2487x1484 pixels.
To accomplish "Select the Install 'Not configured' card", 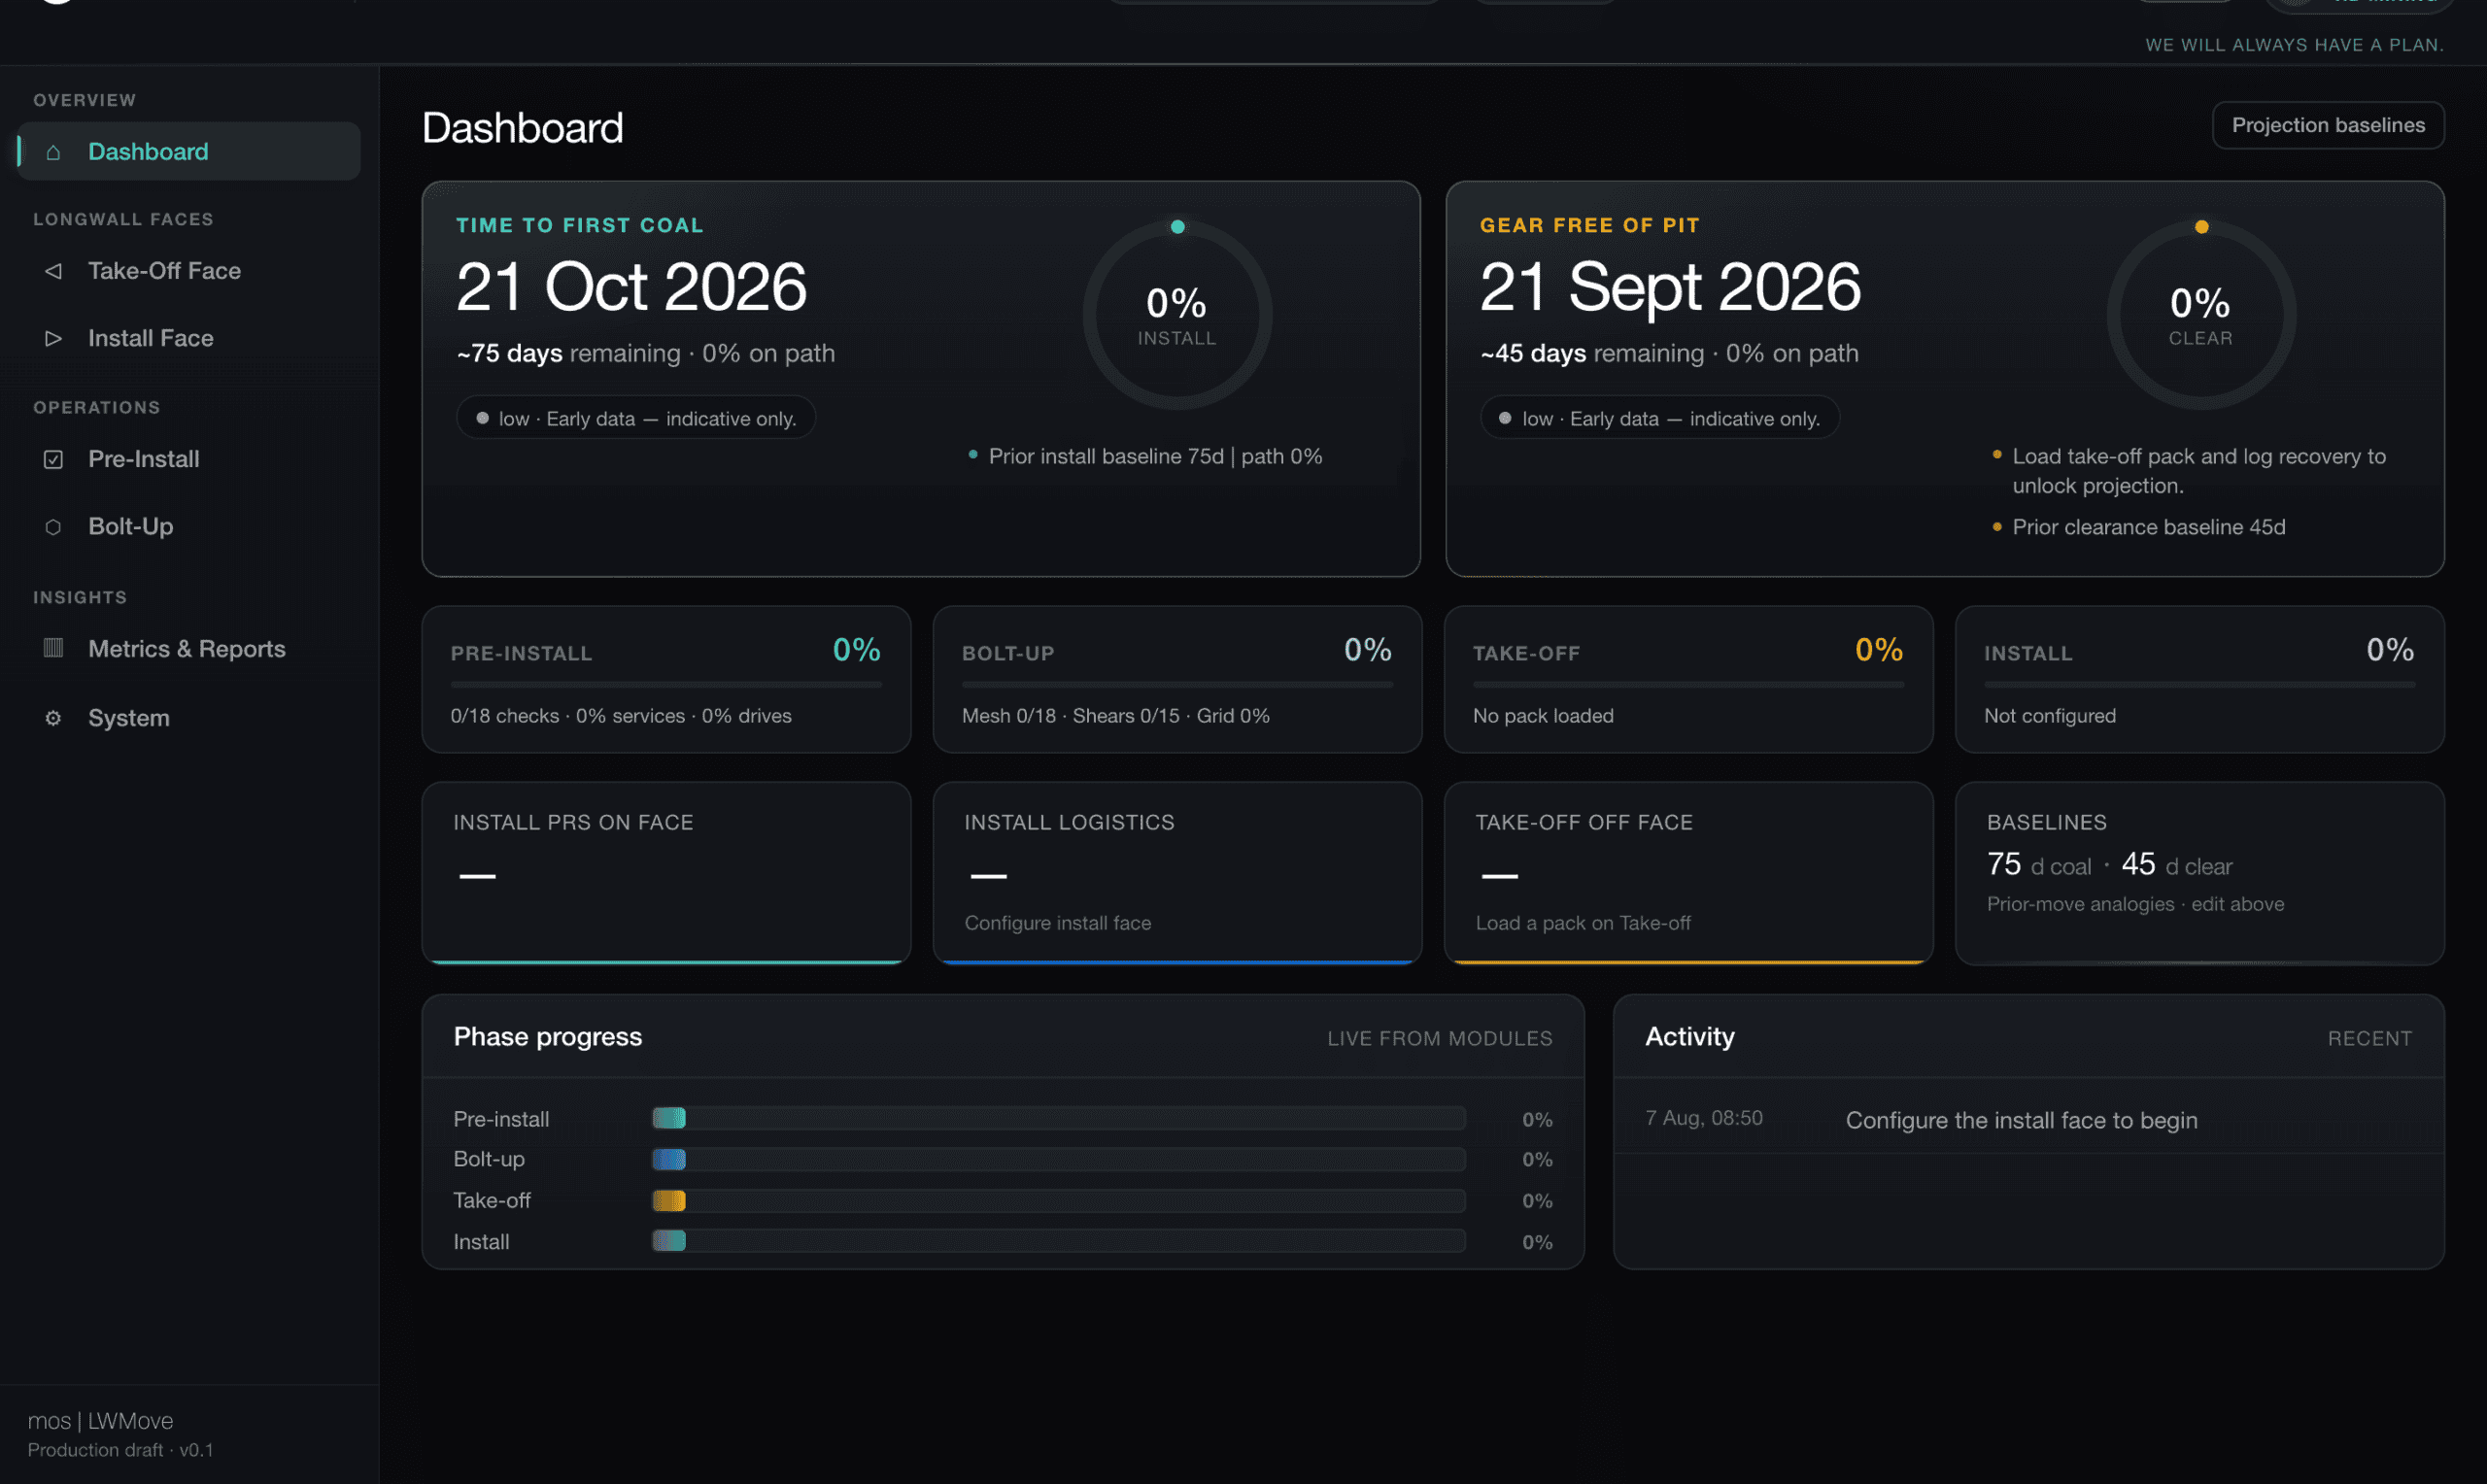I will coord(2199,679).
